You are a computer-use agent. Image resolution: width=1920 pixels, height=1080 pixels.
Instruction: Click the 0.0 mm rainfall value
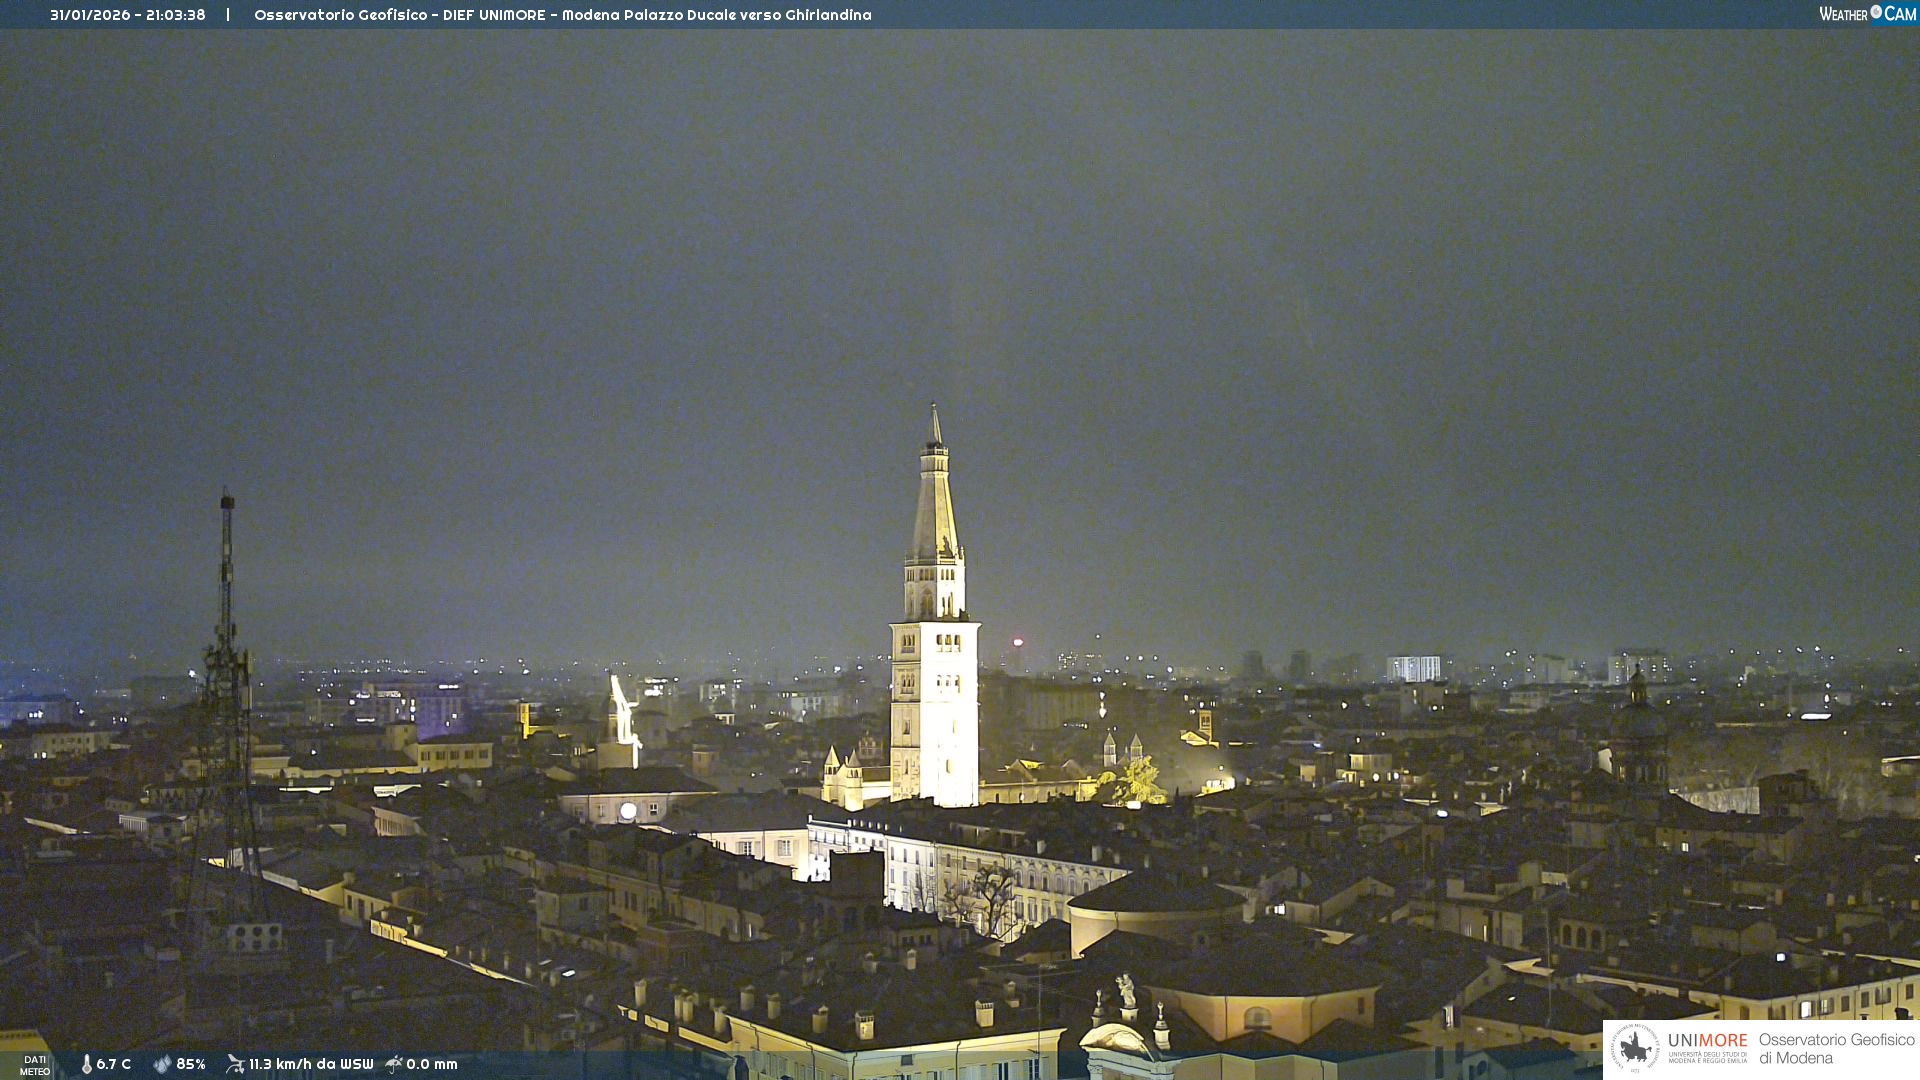[x=432, y=1064]
